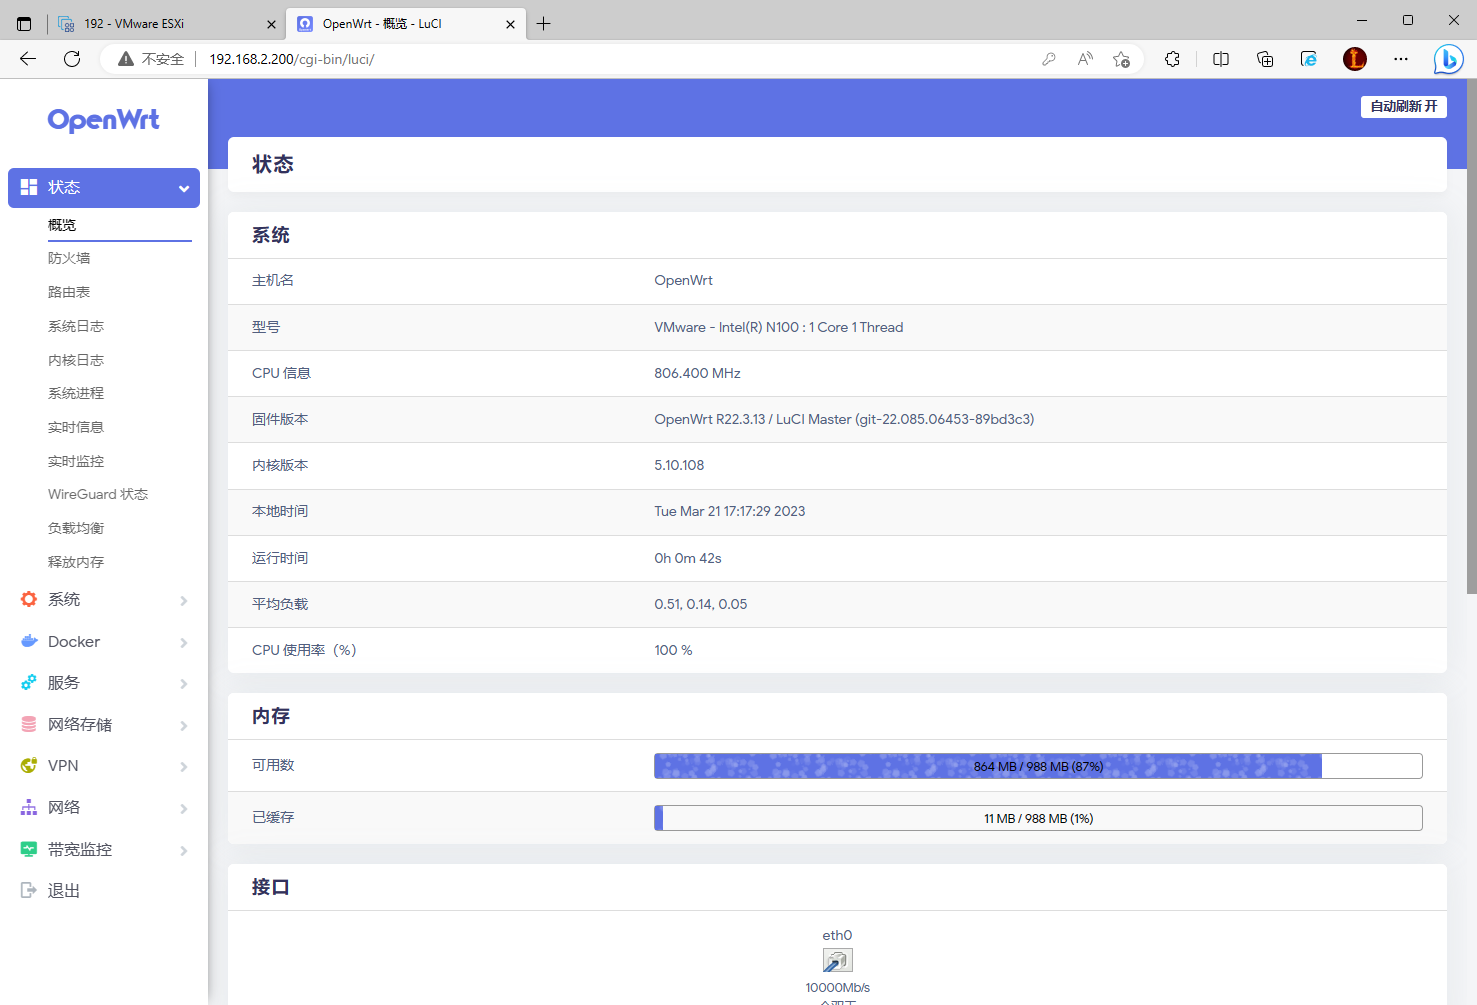Expand the 带宽监控 menu chevron

[184, 850]
